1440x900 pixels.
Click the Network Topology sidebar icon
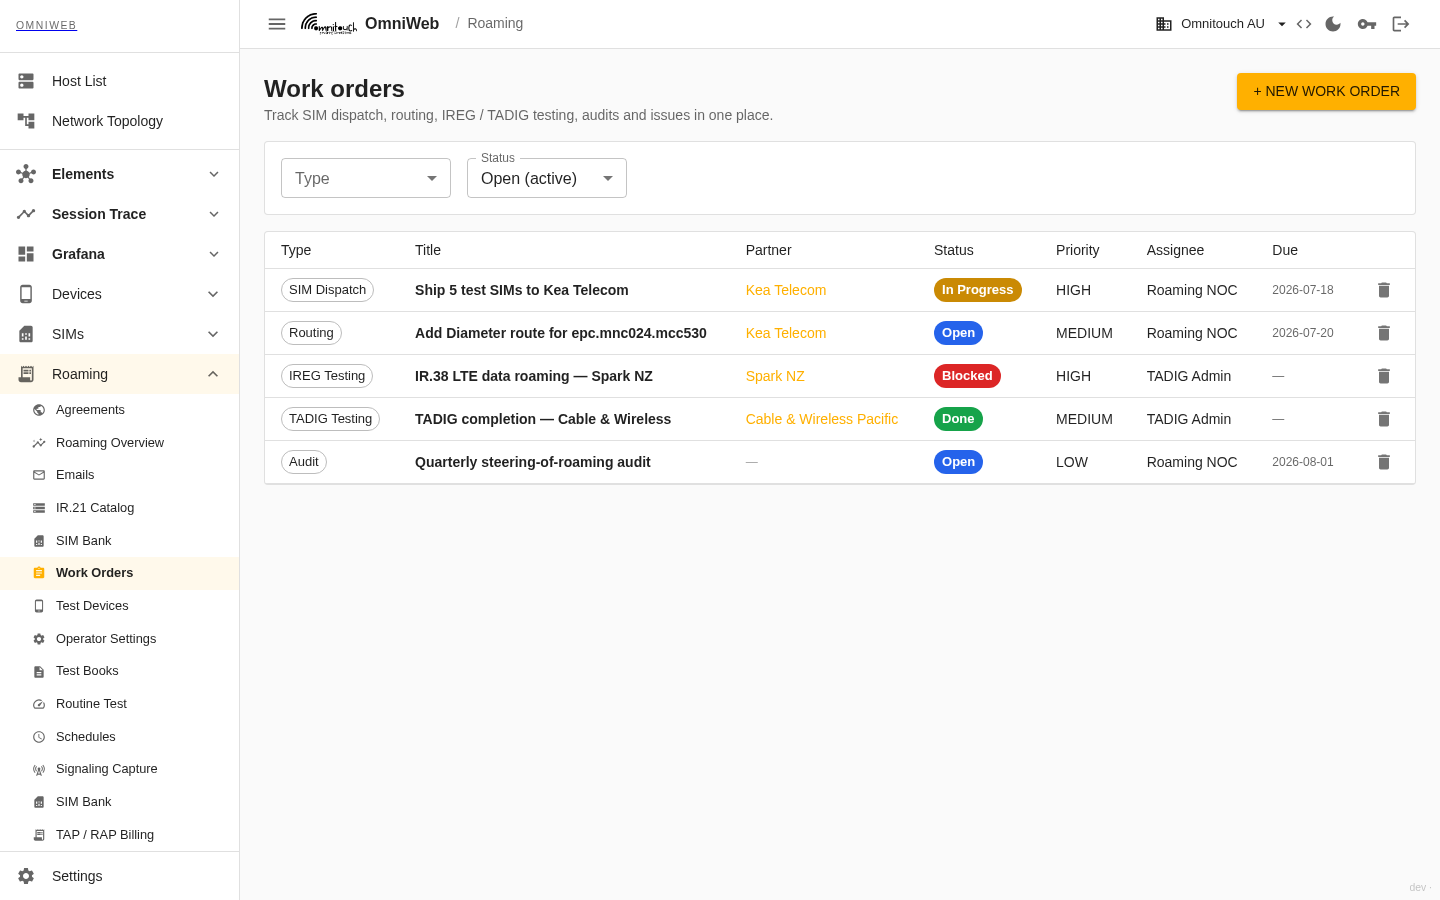[x=26, y=121]
